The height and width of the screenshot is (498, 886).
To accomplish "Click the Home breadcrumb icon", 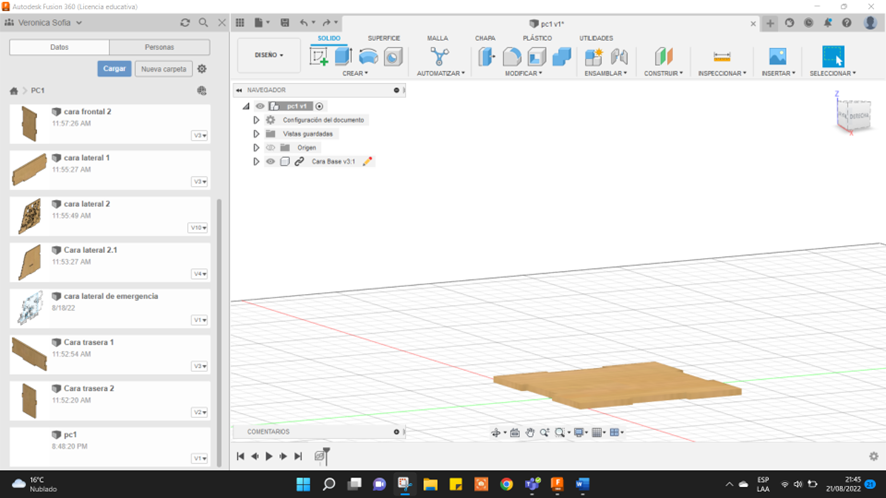I will [14, 90].
